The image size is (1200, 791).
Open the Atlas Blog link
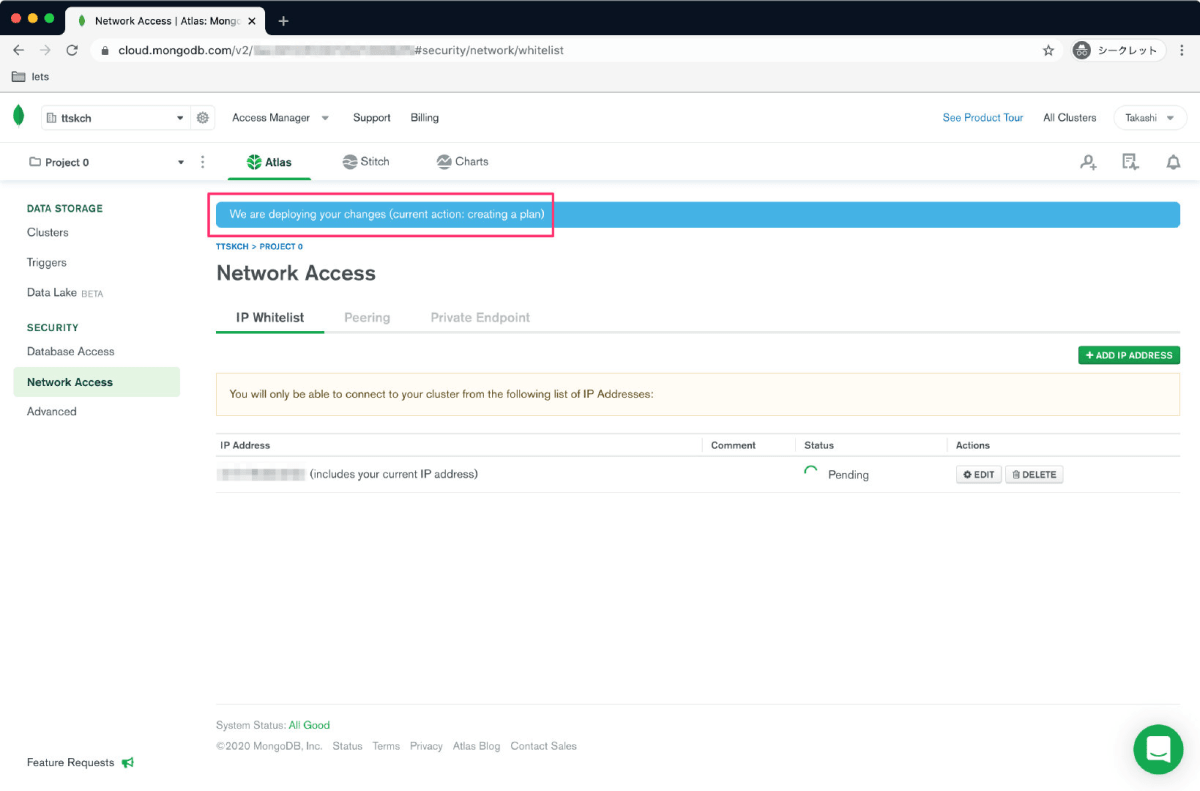coord(476,746)
